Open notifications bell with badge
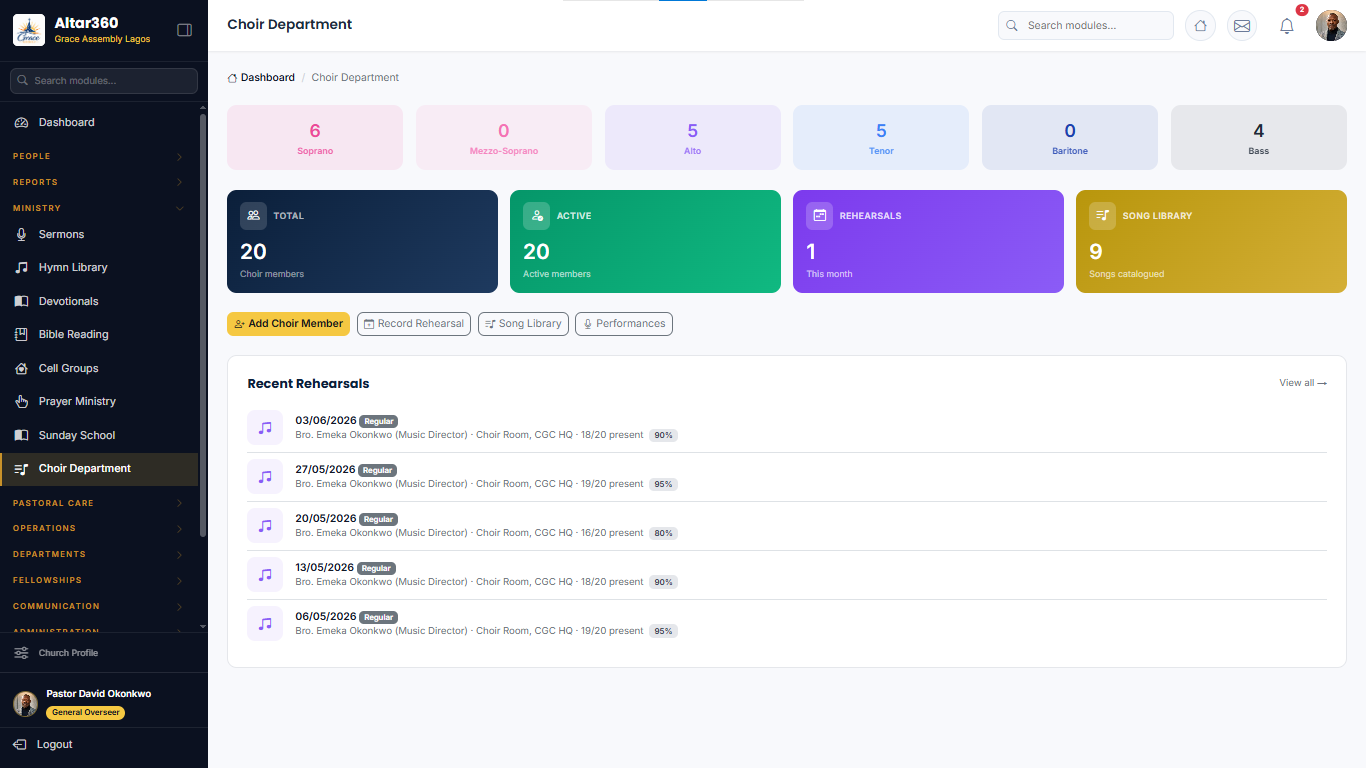1366x768 pixels. pos(1287,26)
